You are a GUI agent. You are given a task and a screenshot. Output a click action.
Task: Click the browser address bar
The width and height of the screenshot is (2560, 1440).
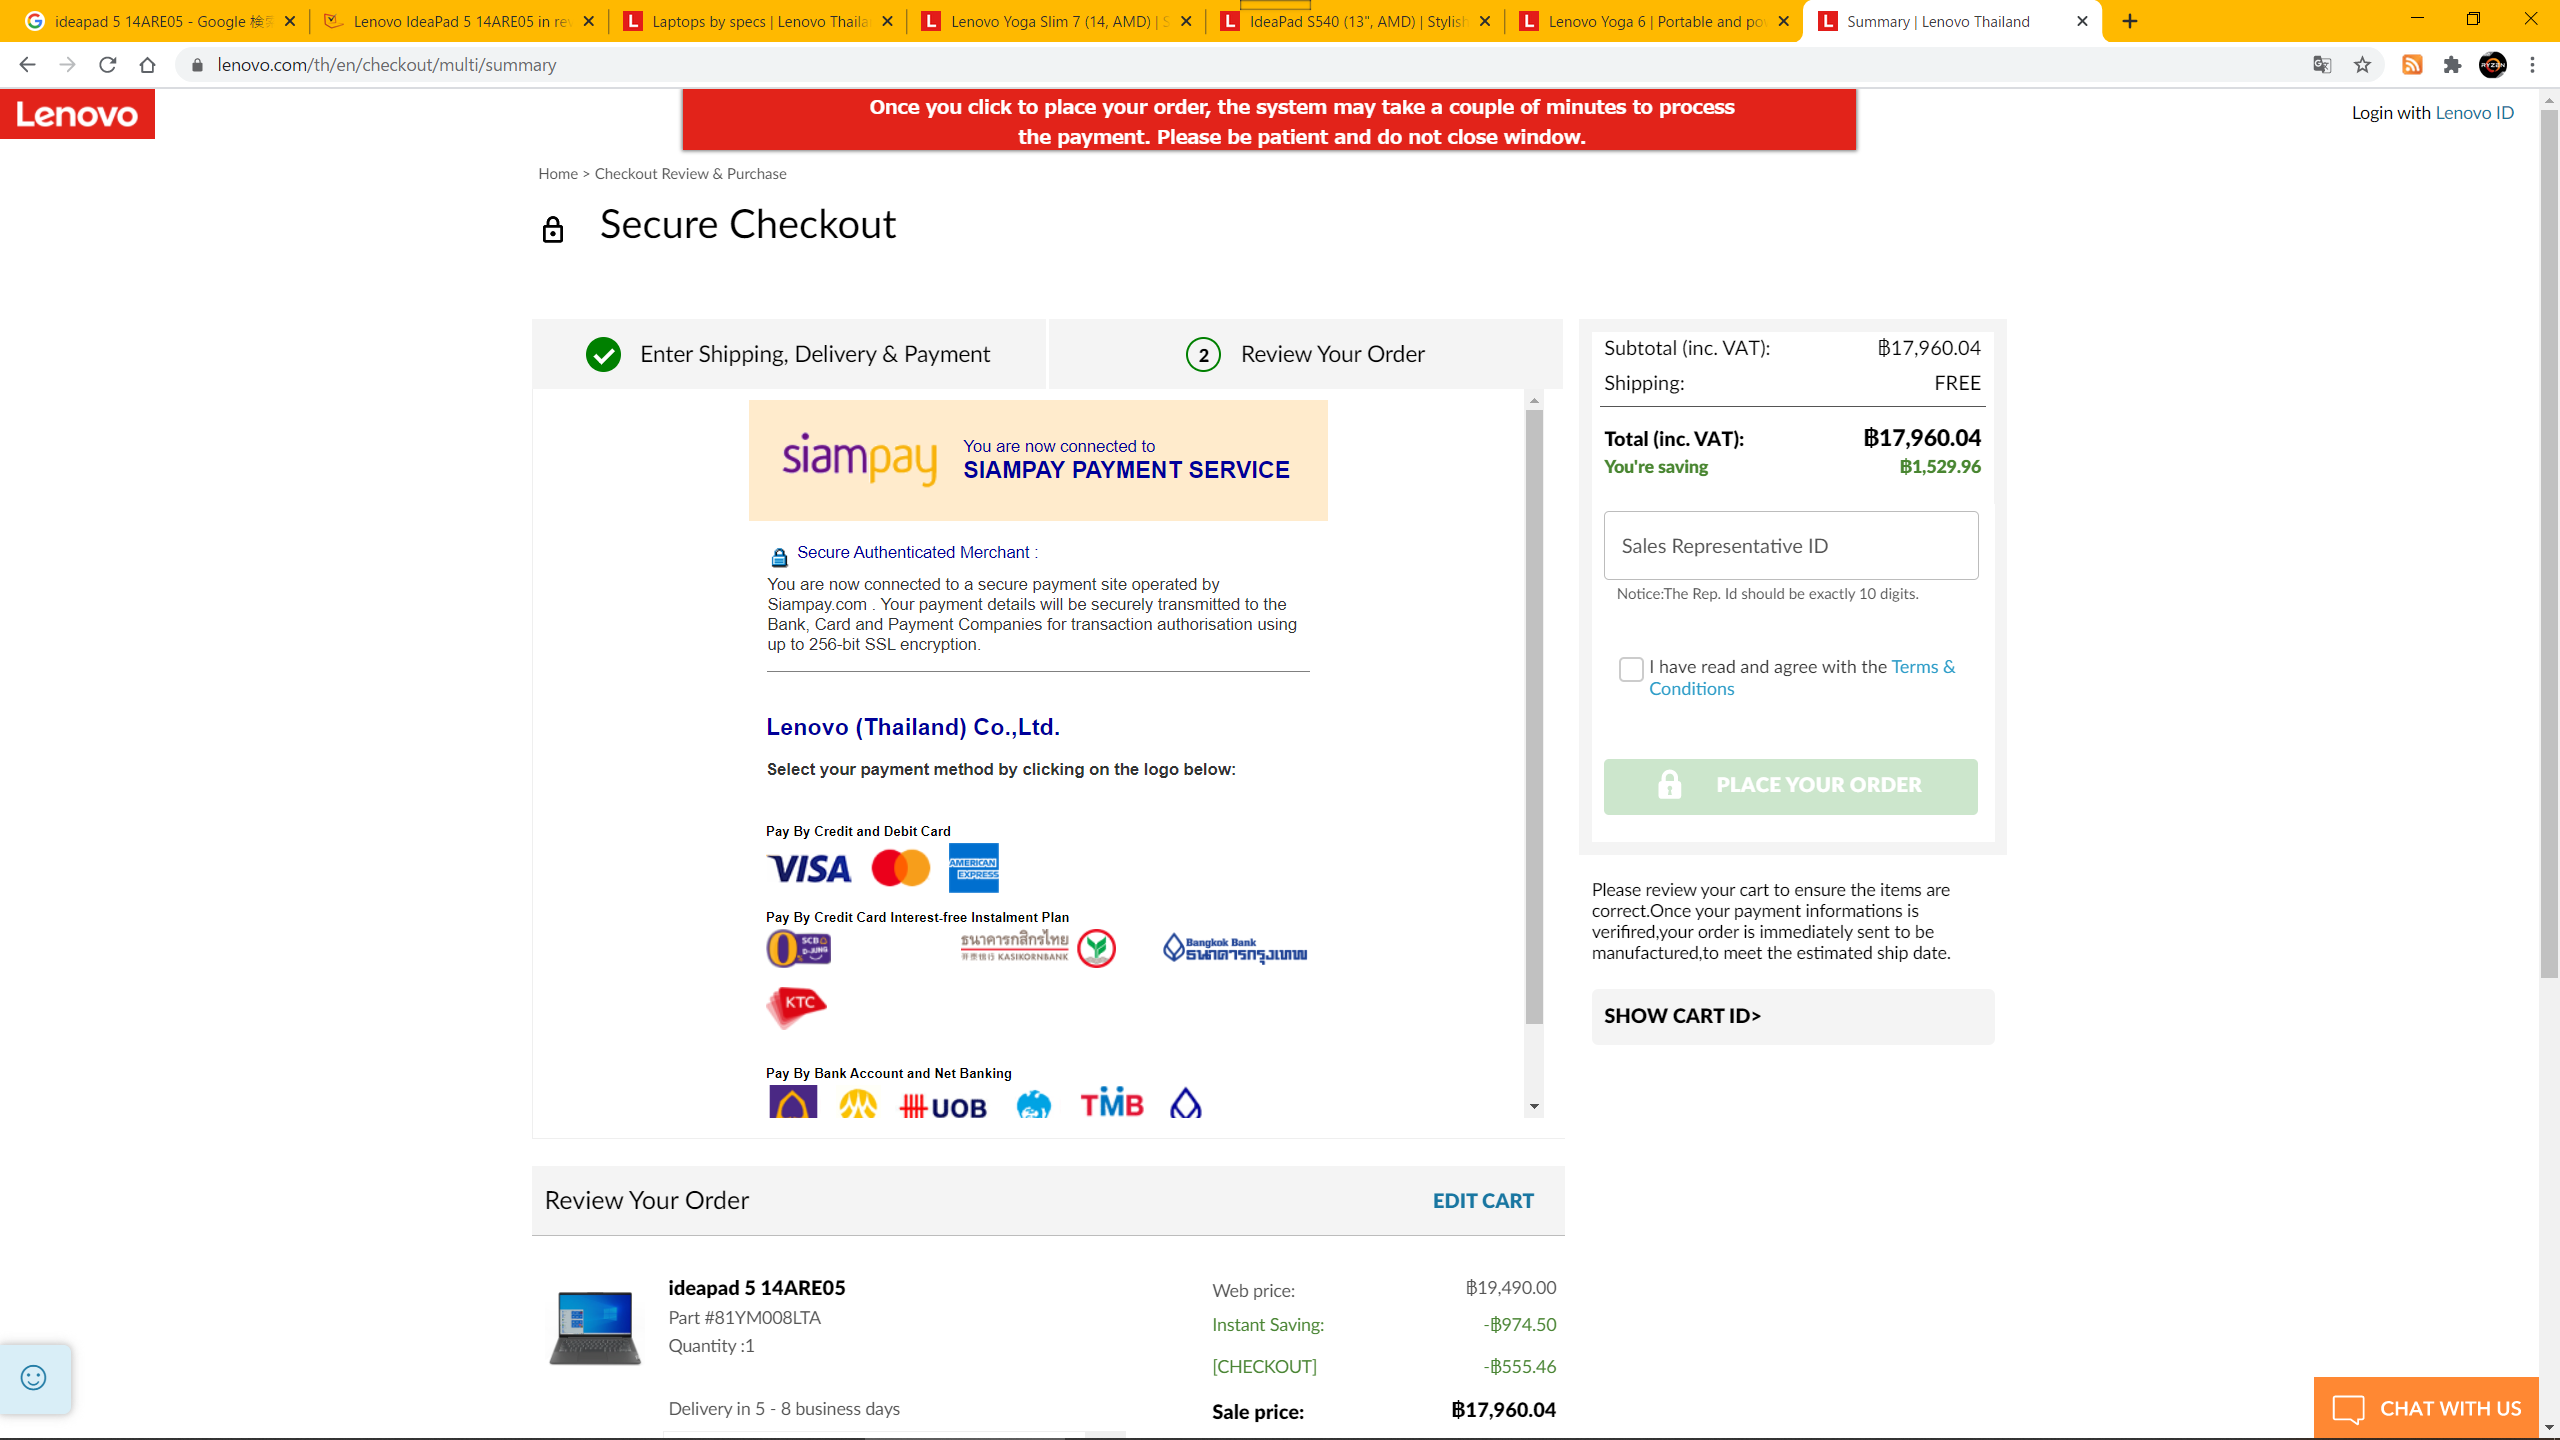click(x=1240, y=65)
